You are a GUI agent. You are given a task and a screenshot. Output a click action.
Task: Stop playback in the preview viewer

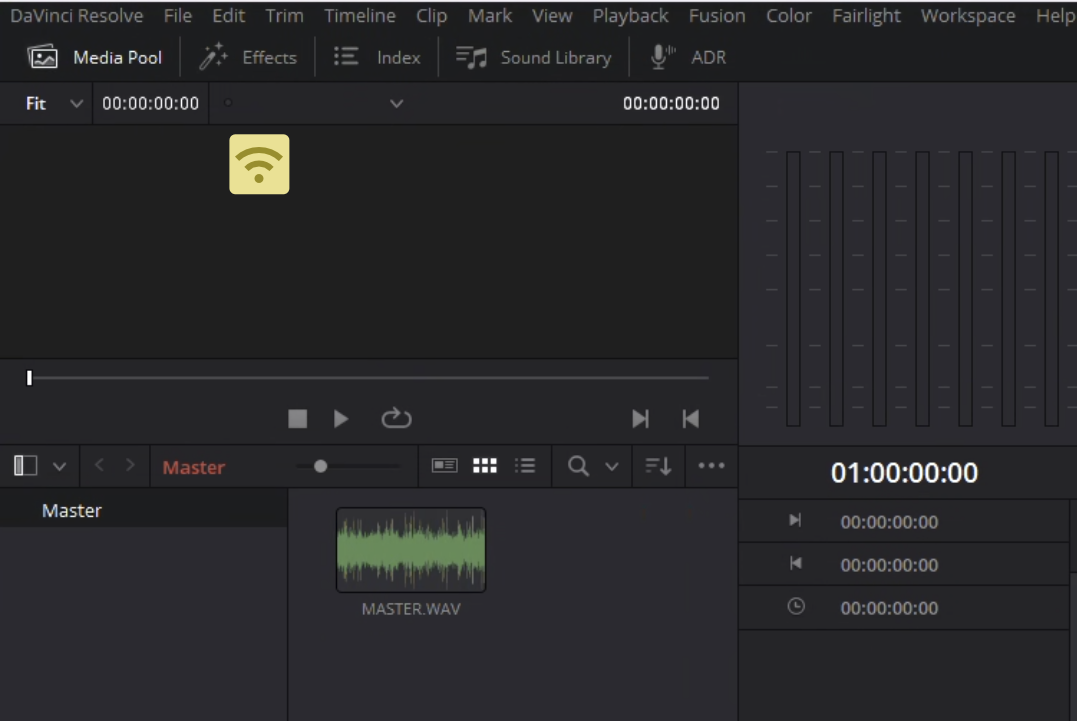click(x=297, y=419)
